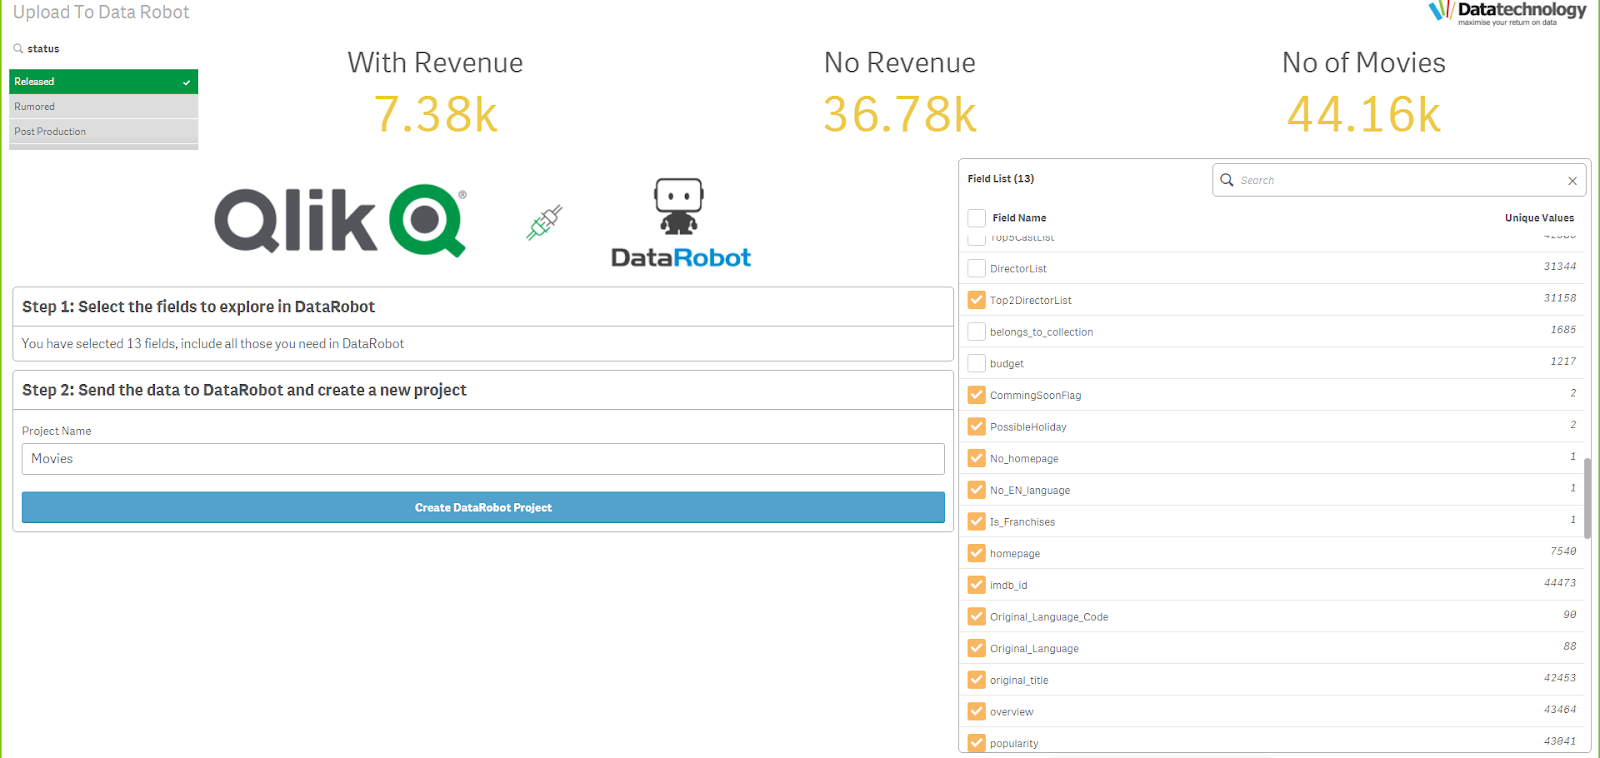Select the Post Production status value
The image size is (1600, 758).
tap(104, 132)
